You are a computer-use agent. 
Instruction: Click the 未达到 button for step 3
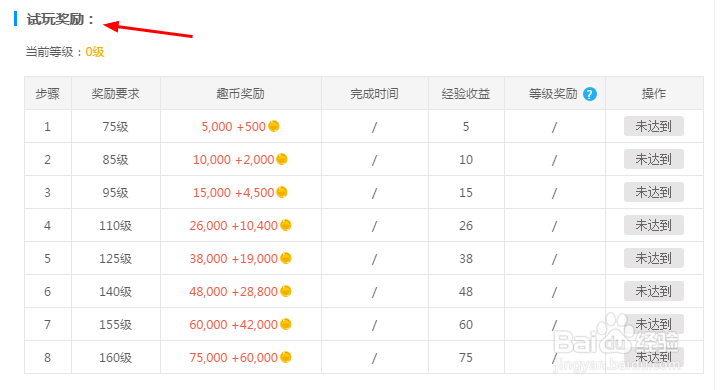(653, 192)
